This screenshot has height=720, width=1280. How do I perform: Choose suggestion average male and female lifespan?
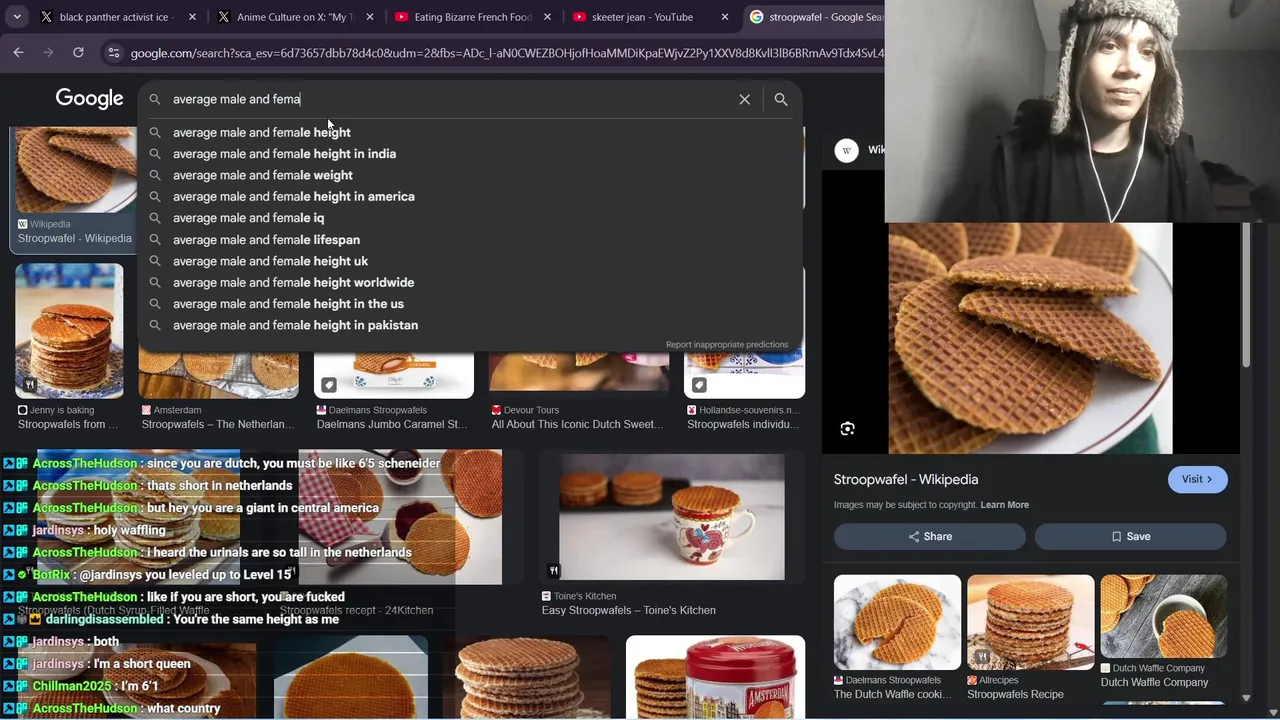470,240
